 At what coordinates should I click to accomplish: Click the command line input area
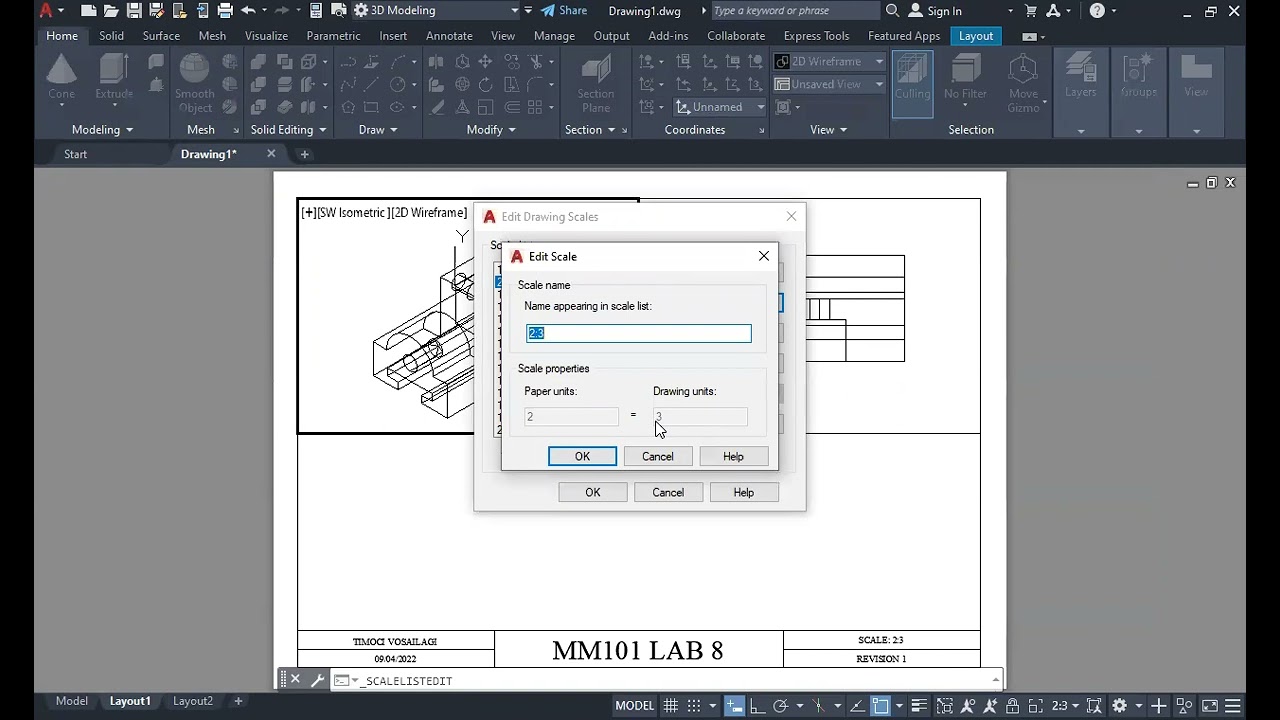[x=670, y=680]
